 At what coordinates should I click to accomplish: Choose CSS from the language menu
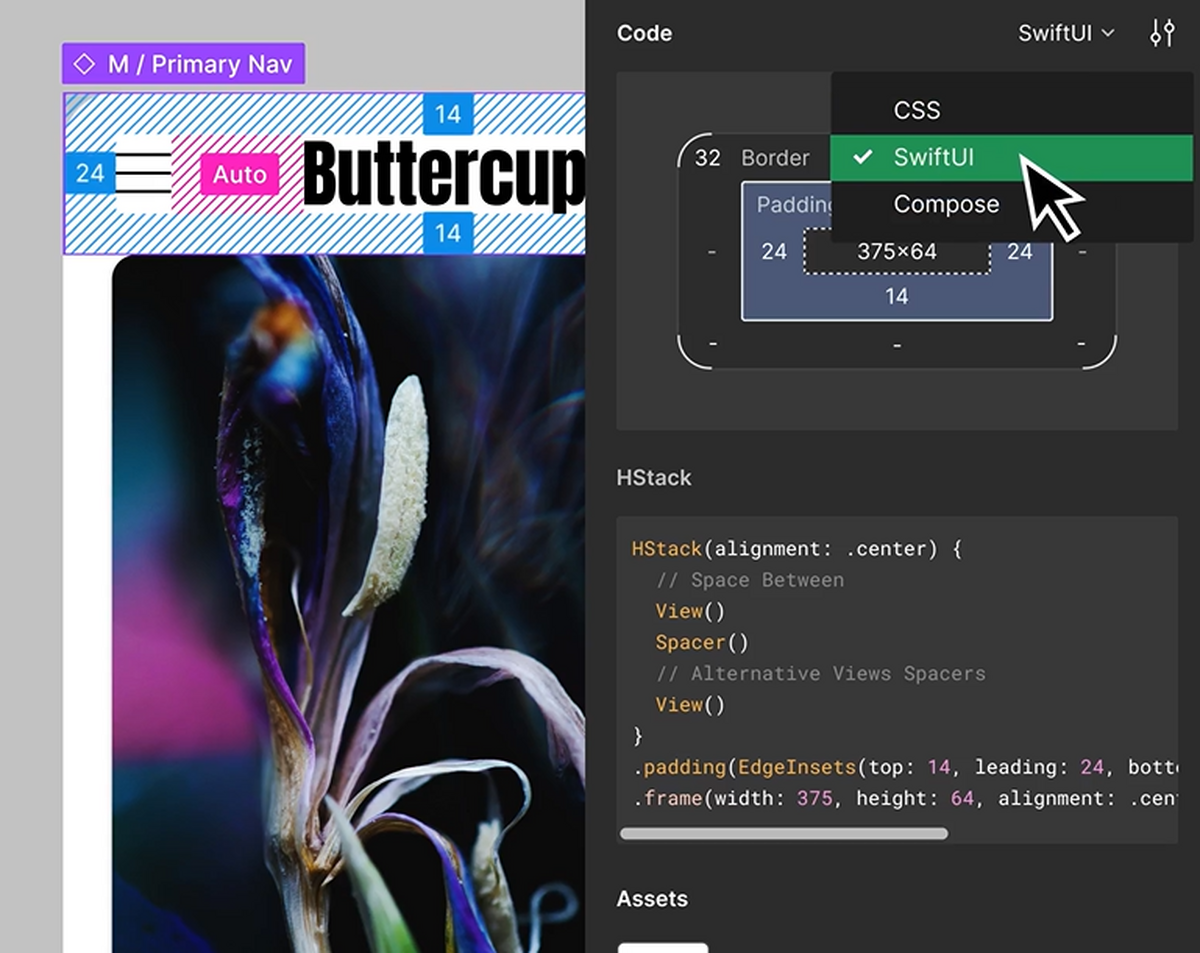917,110
